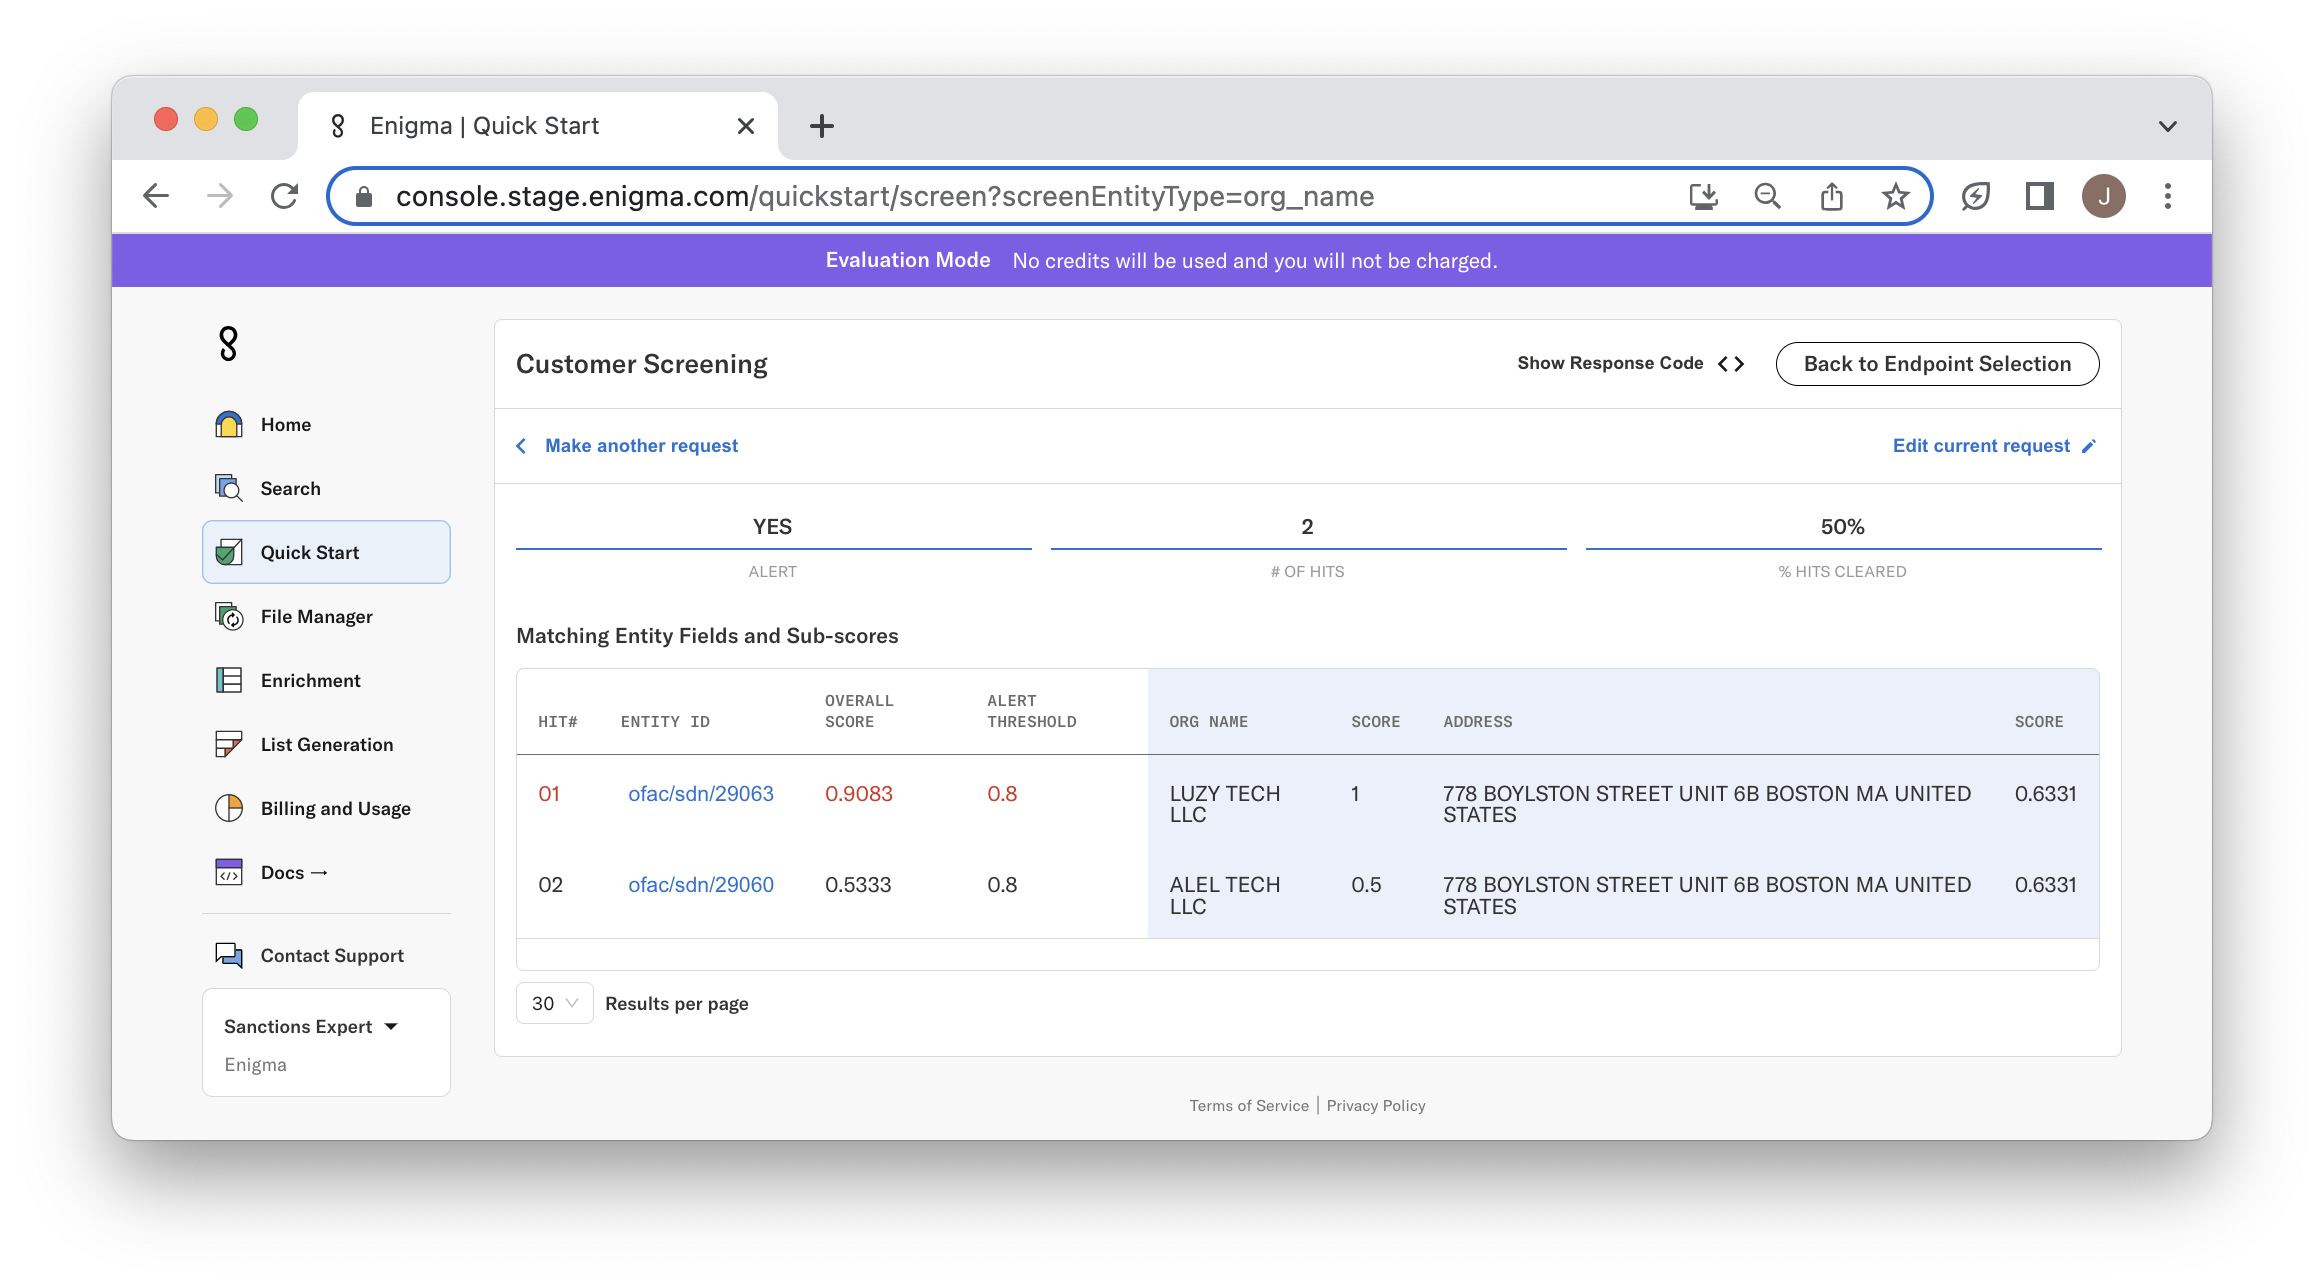Viewport: 2324px width, 1288px height.
Task: Click the Enigma logo in sidebar
Action: tap(228, 343)
